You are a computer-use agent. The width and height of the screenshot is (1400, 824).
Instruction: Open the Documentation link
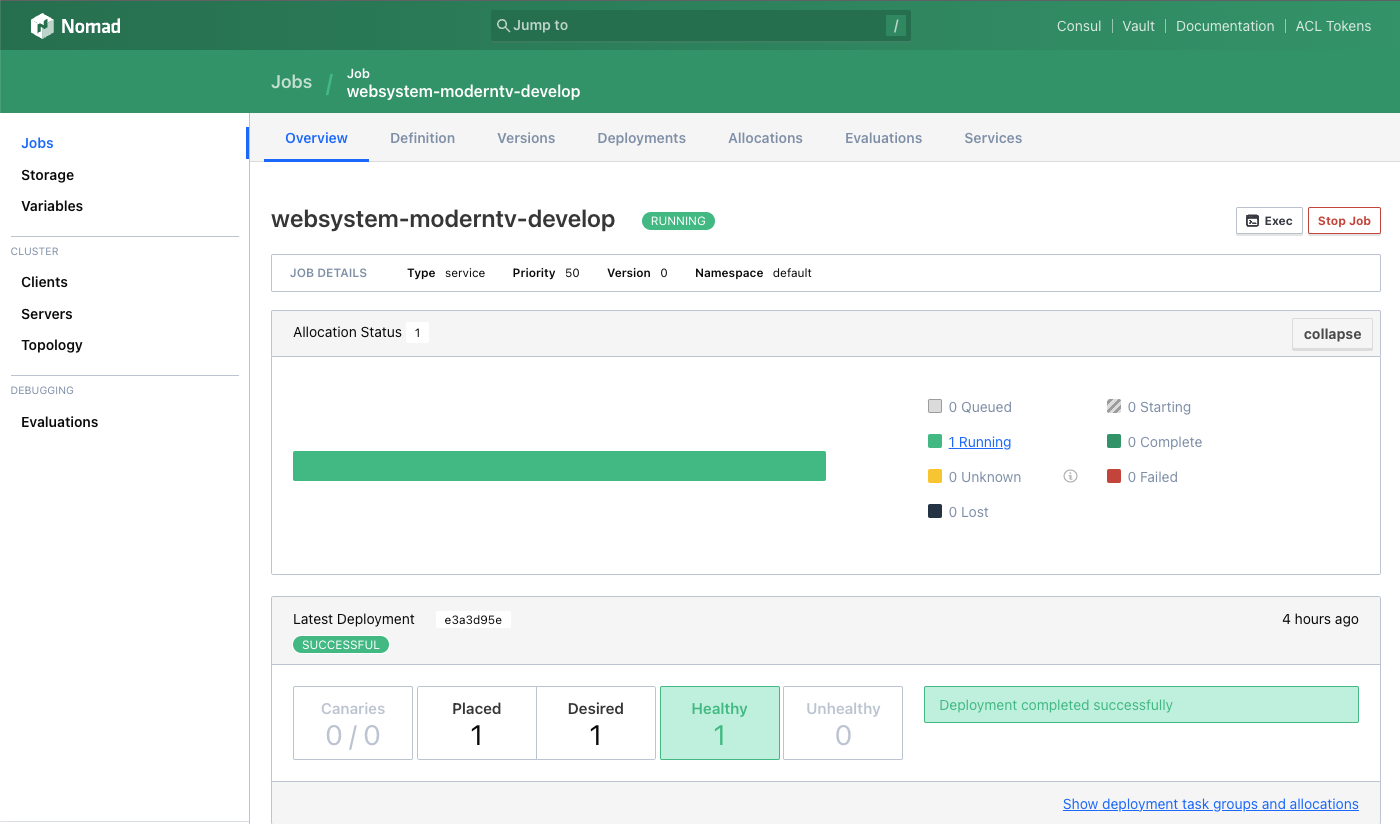[x=1225, y=26]
